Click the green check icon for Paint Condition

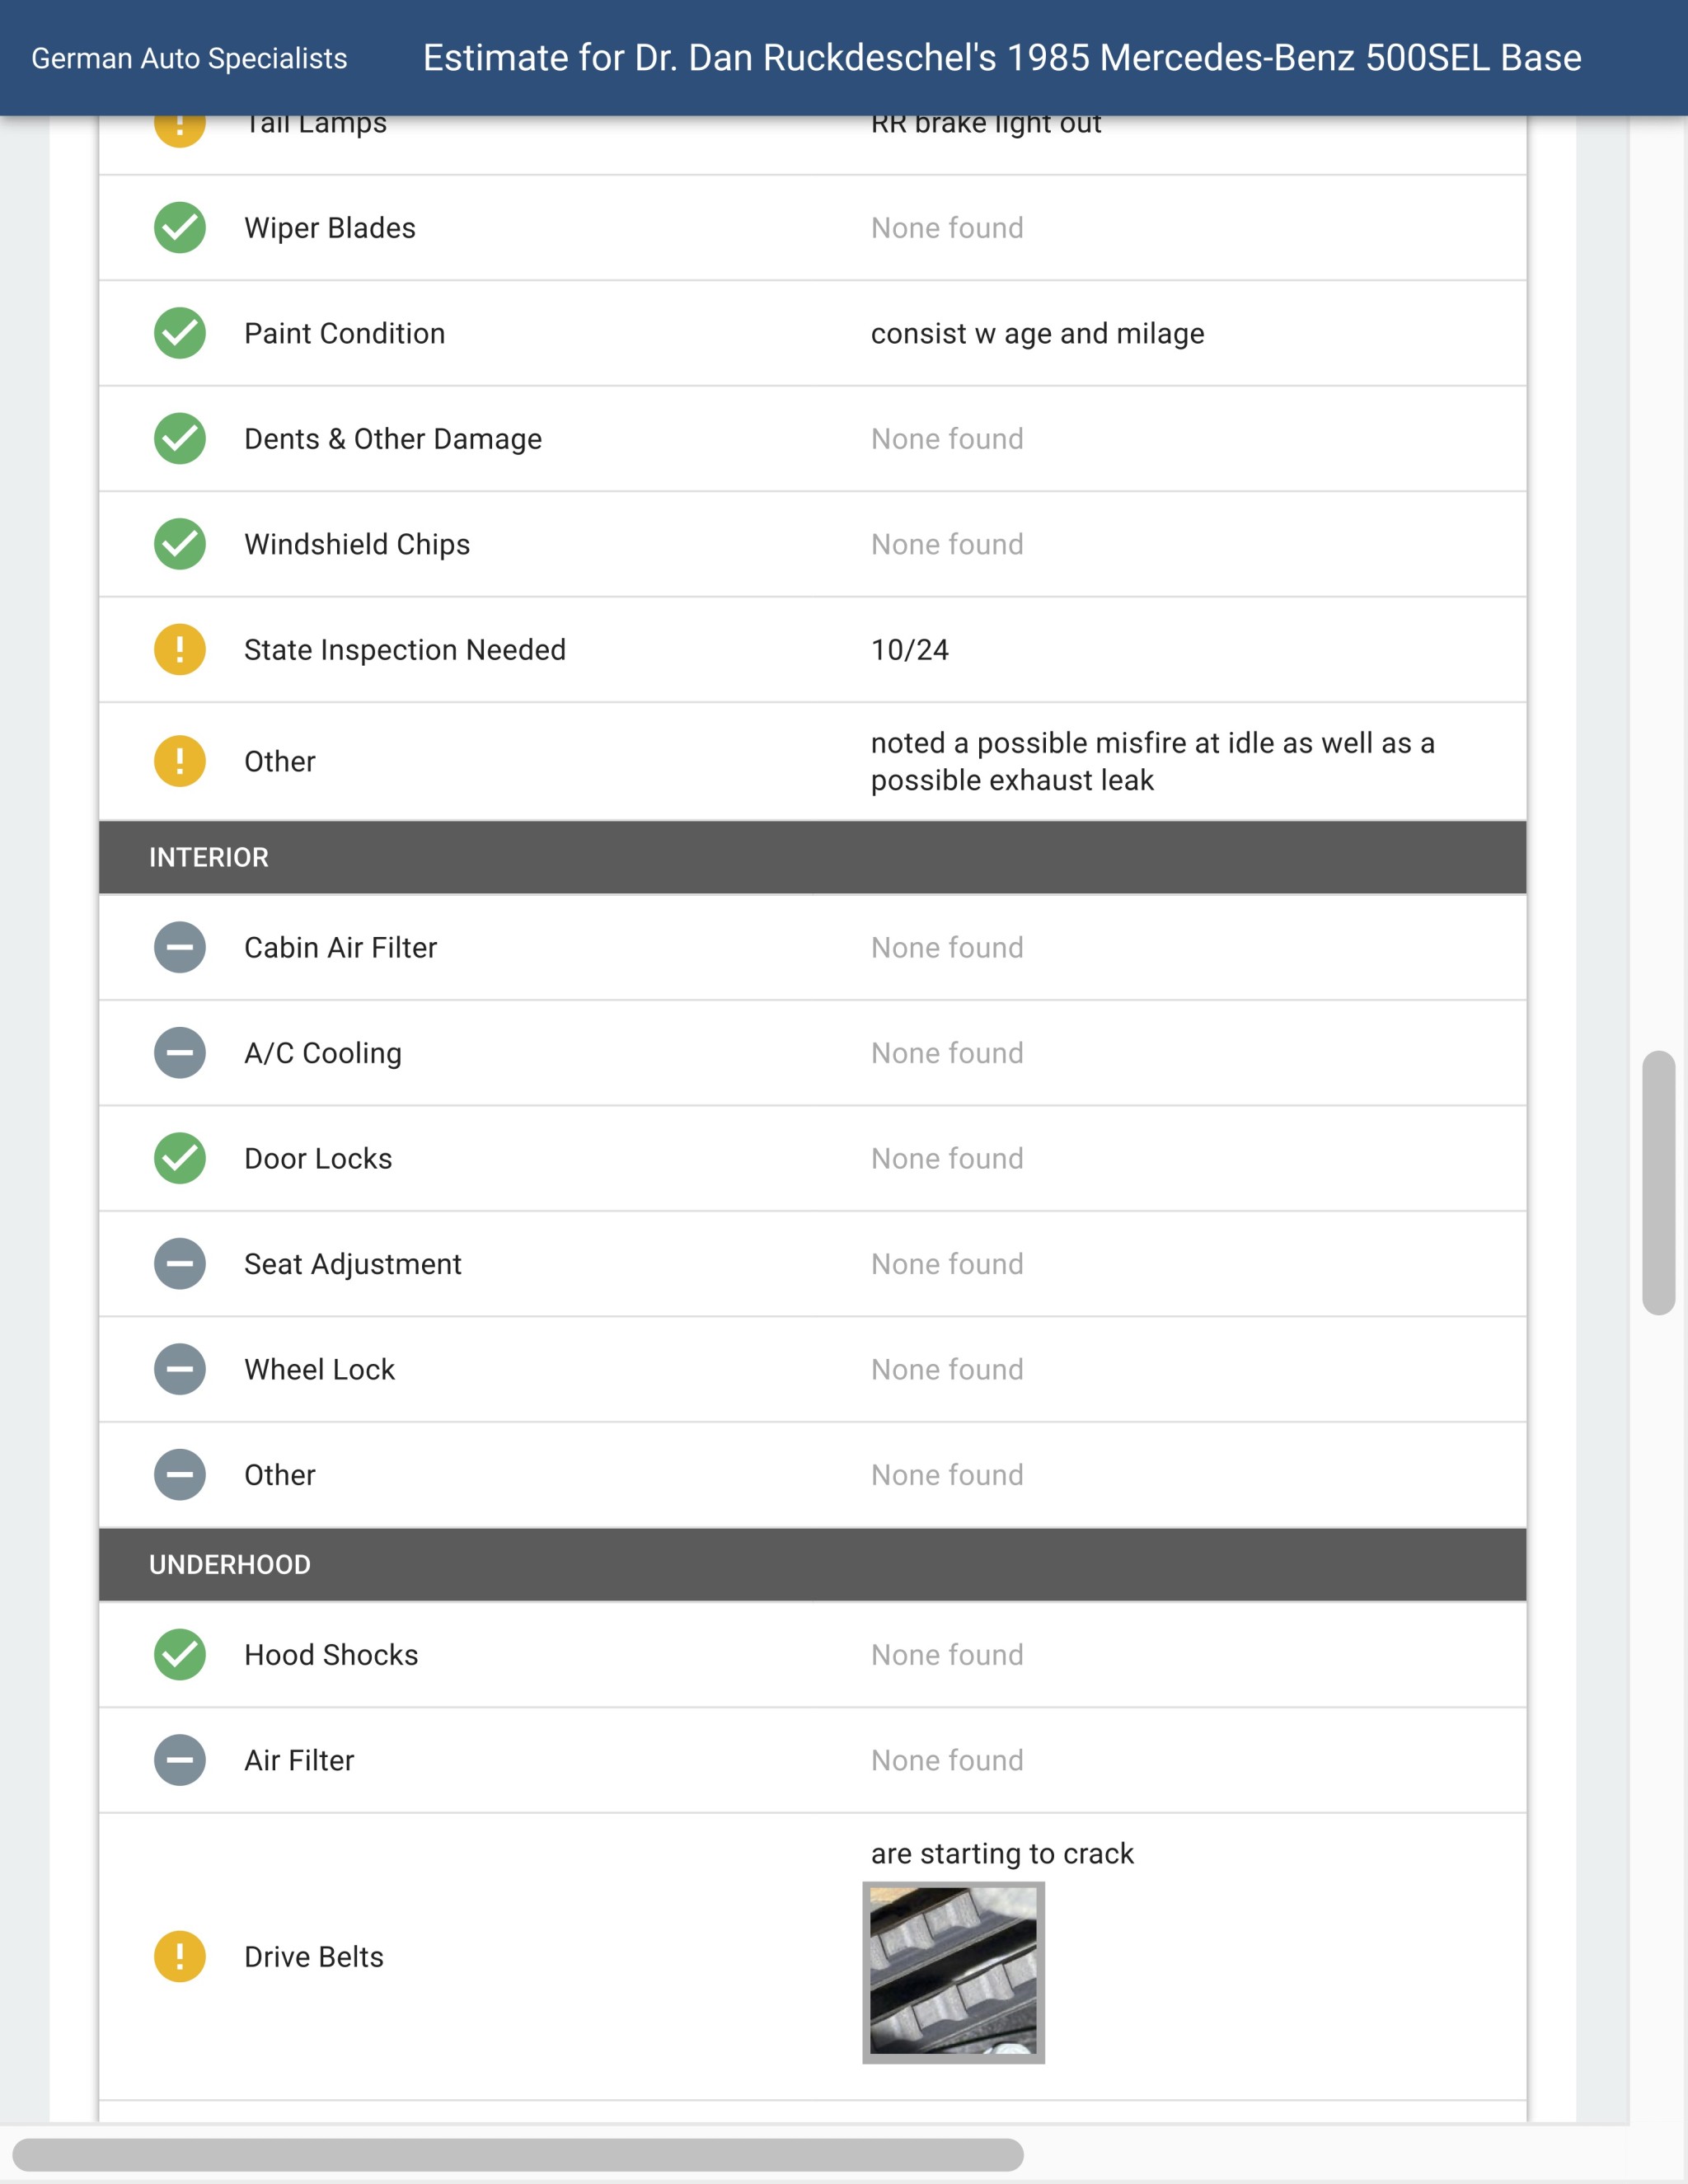coord(180,333)
